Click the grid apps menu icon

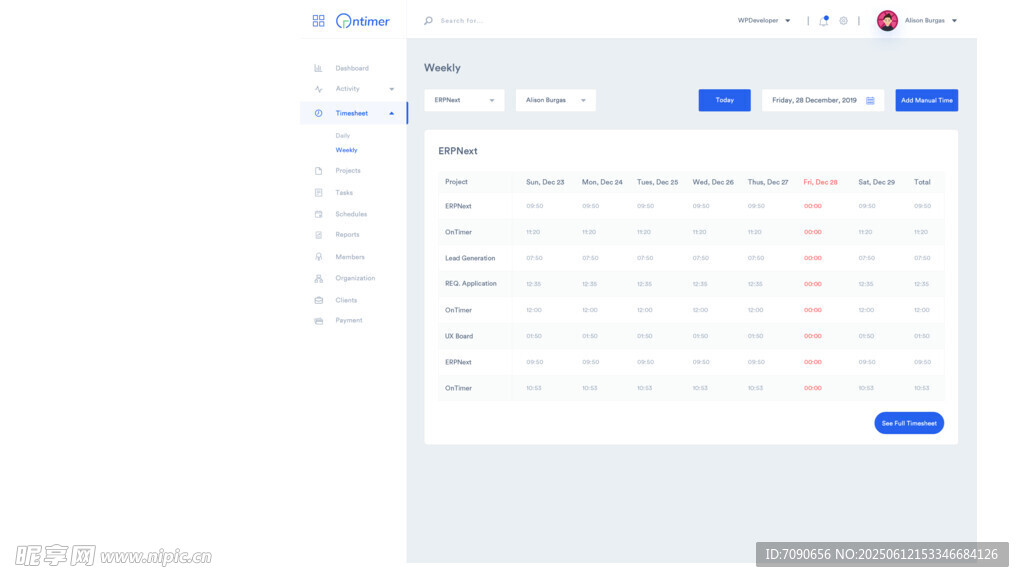(x=318, y=20)
